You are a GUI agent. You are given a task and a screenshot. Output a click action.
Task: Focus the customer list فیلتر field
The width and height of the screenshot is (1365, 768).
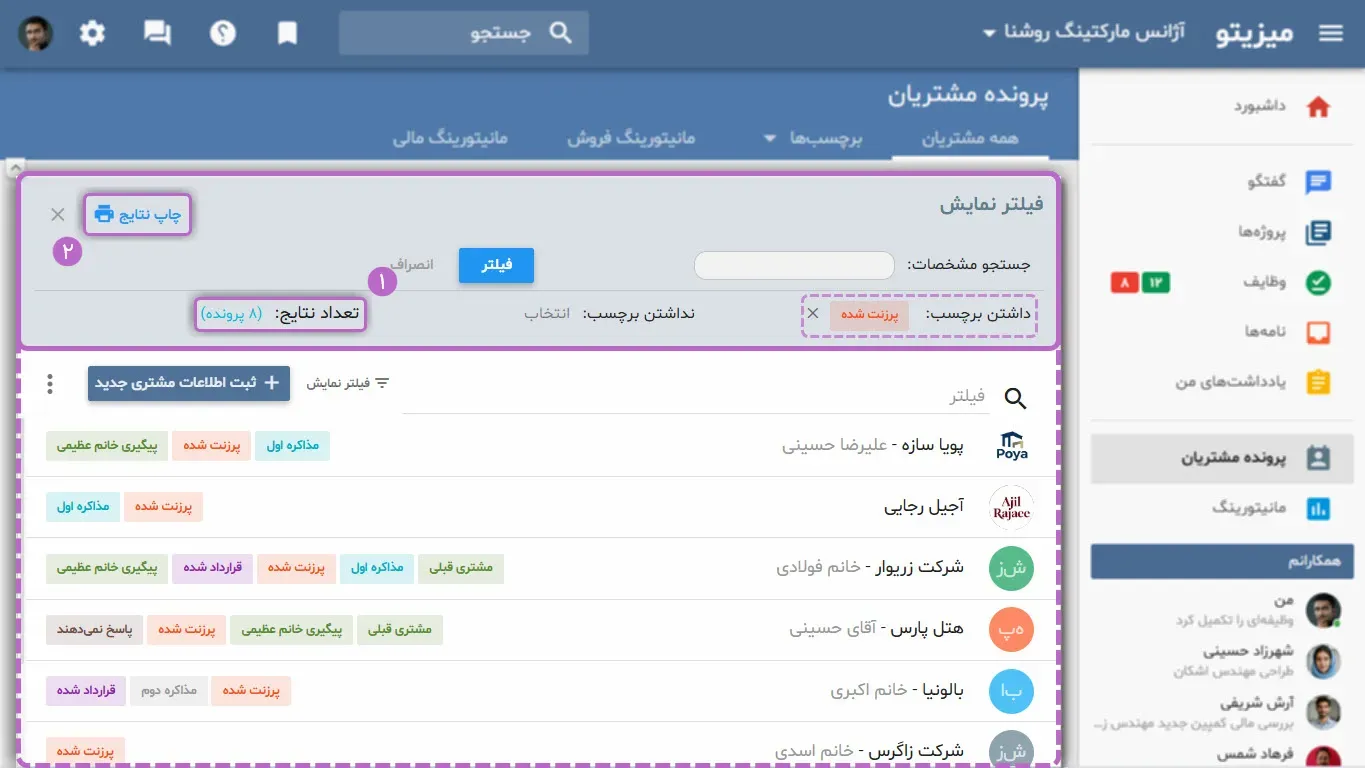coord(695,398)
